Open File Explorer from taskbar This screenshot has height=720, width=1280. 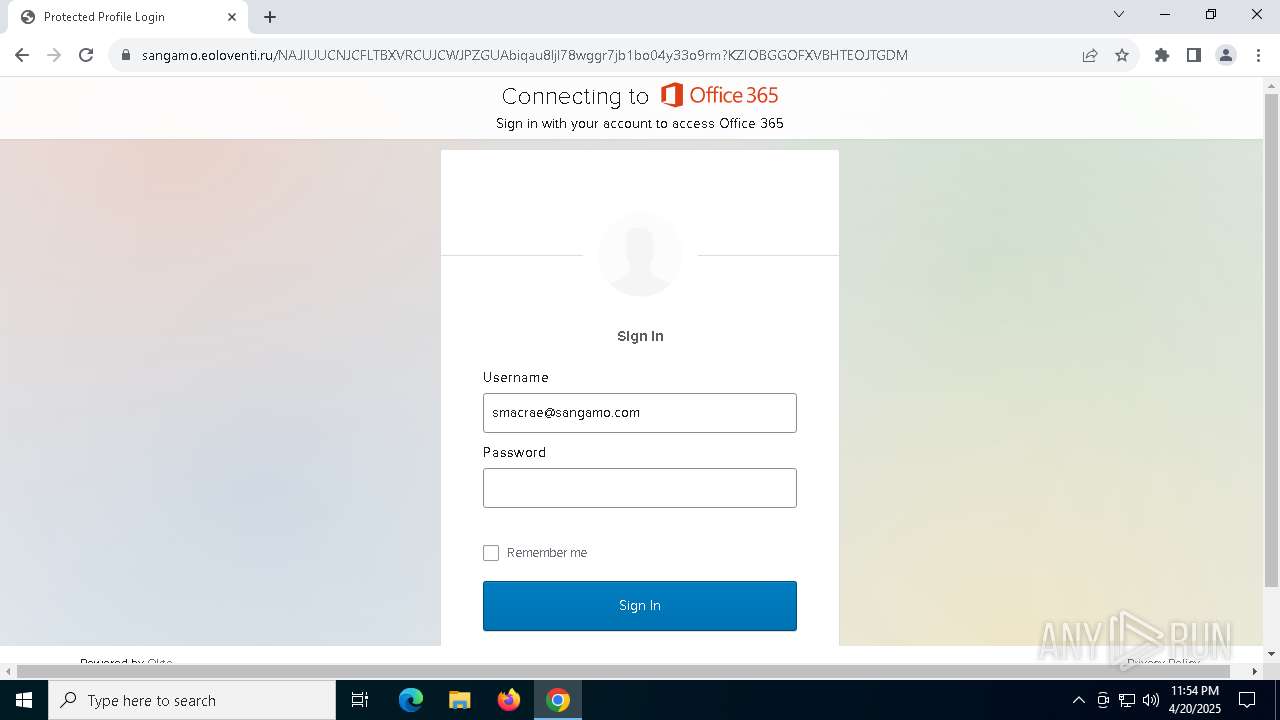(459, 700)
